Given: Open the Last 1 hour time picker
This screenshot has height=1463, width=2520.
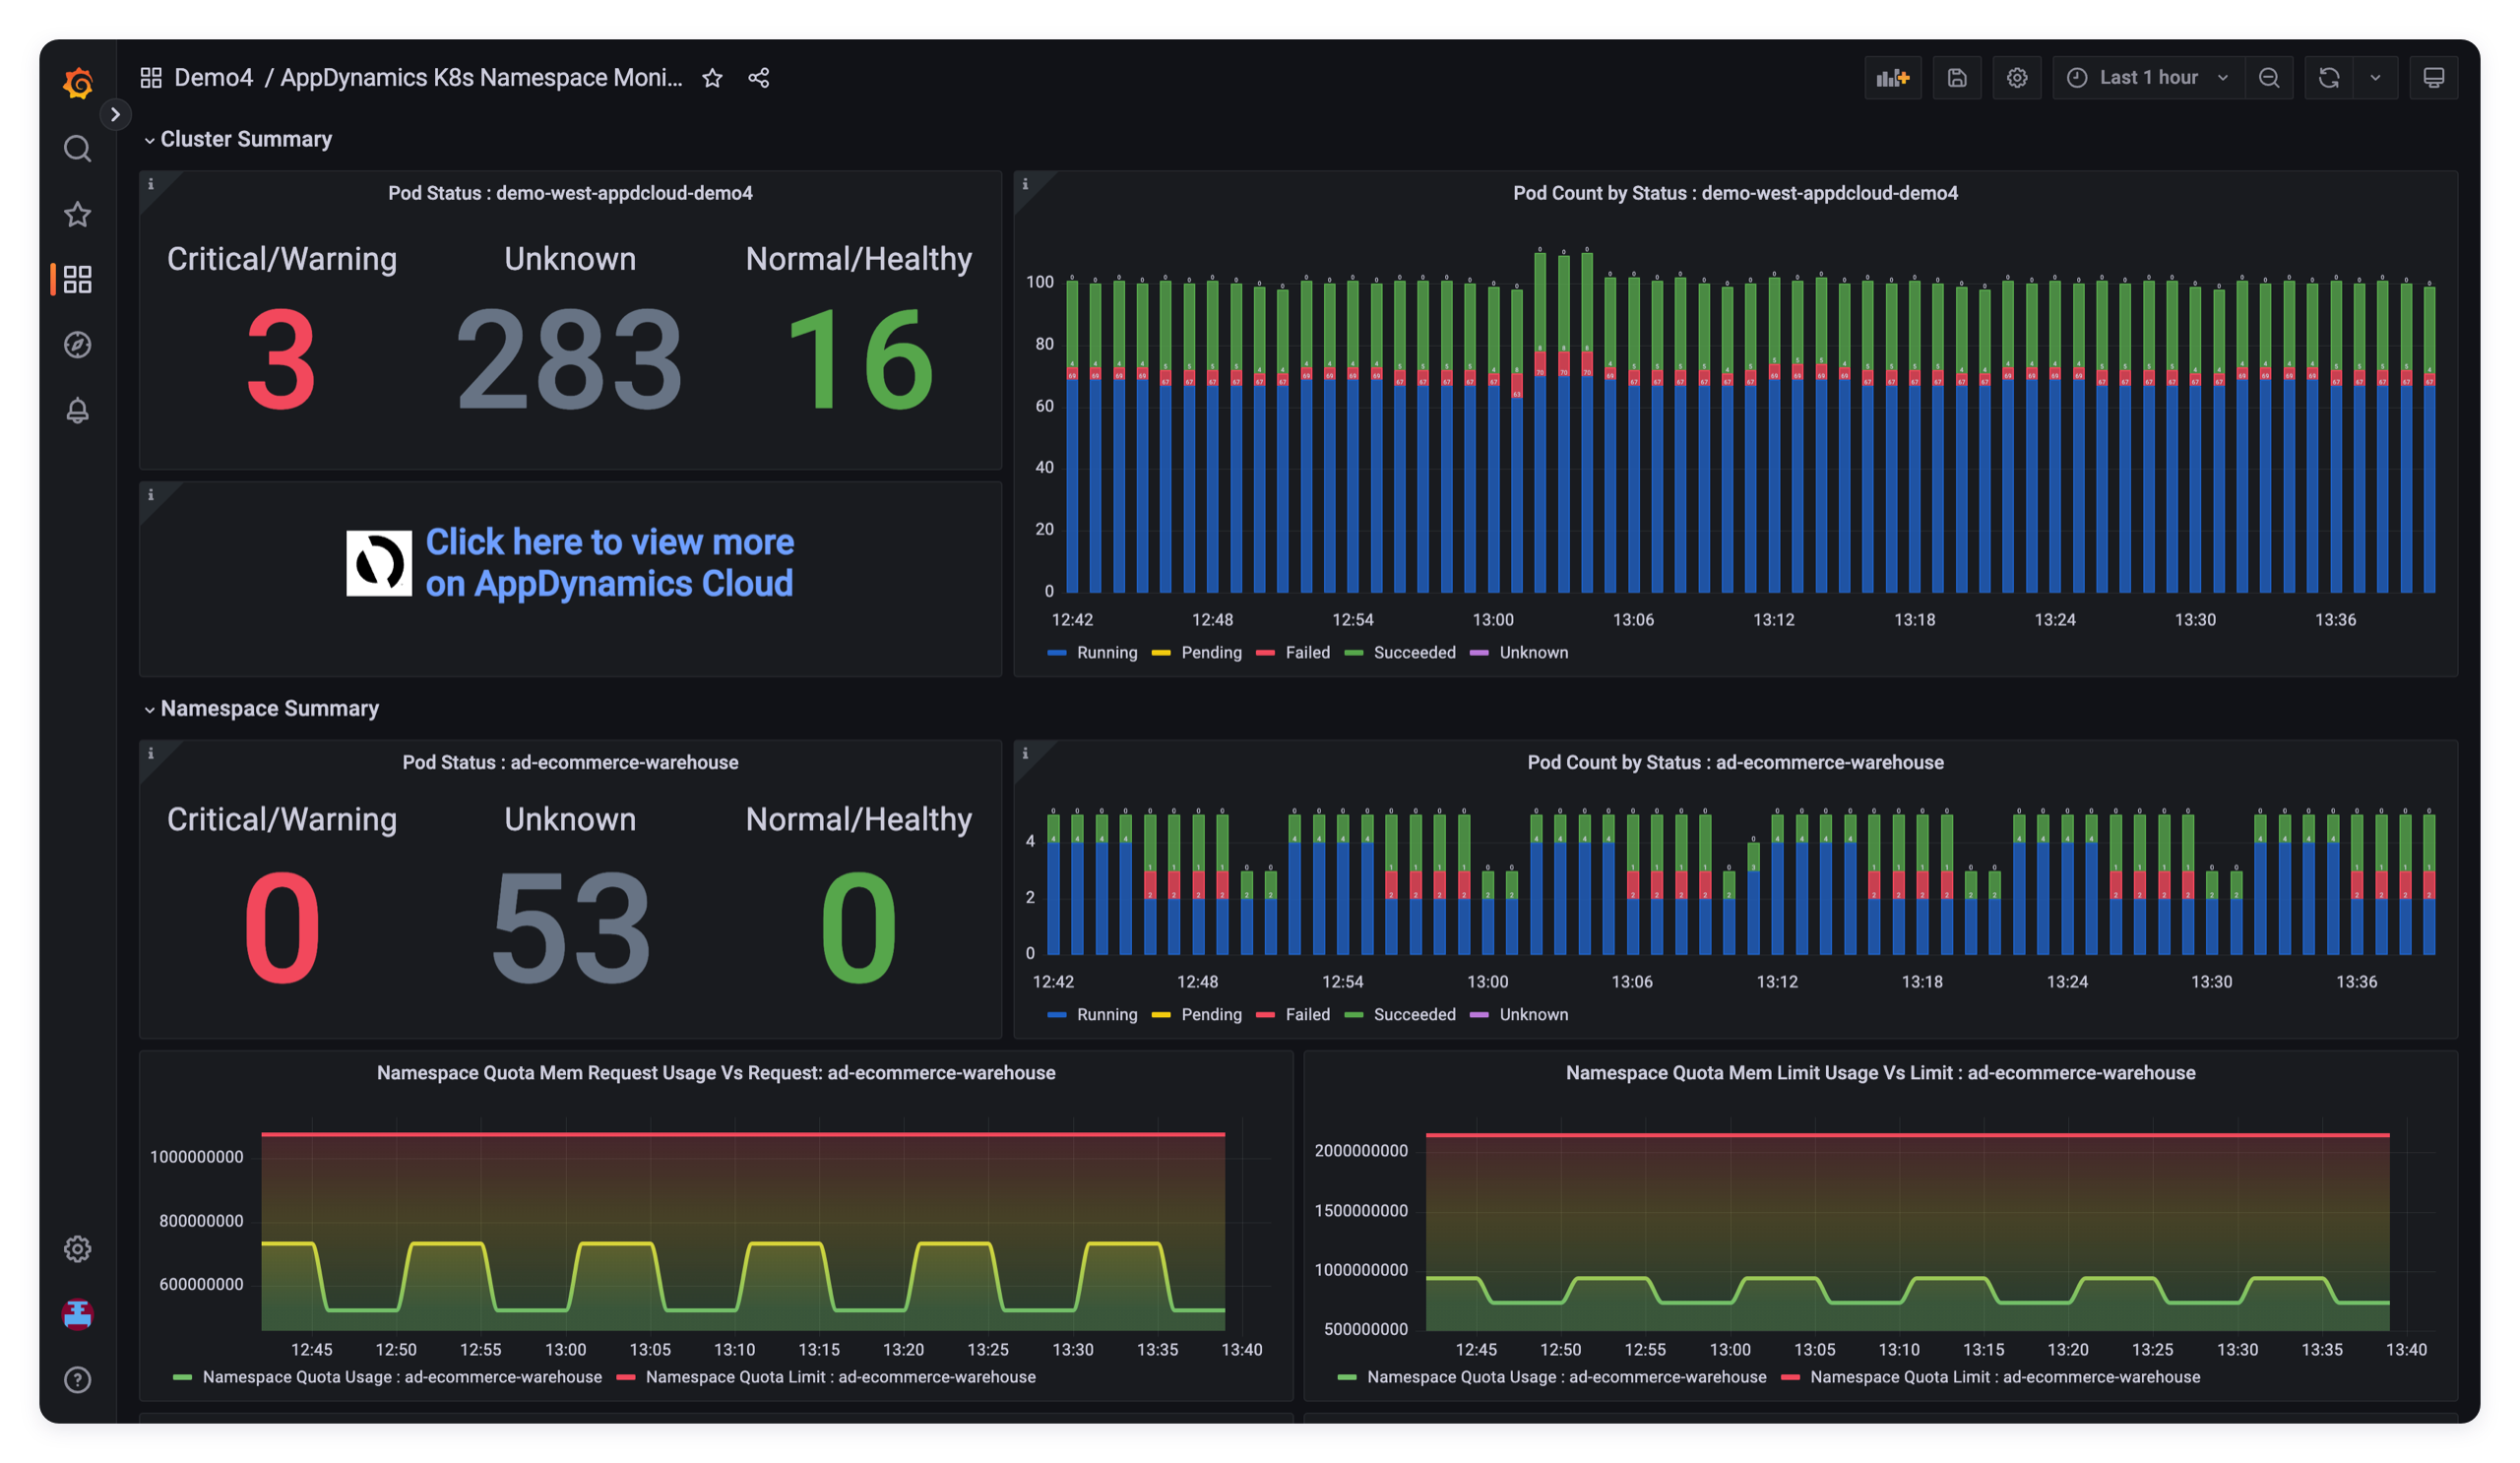Looking at the screenshot, I should tap(2148, 77).
